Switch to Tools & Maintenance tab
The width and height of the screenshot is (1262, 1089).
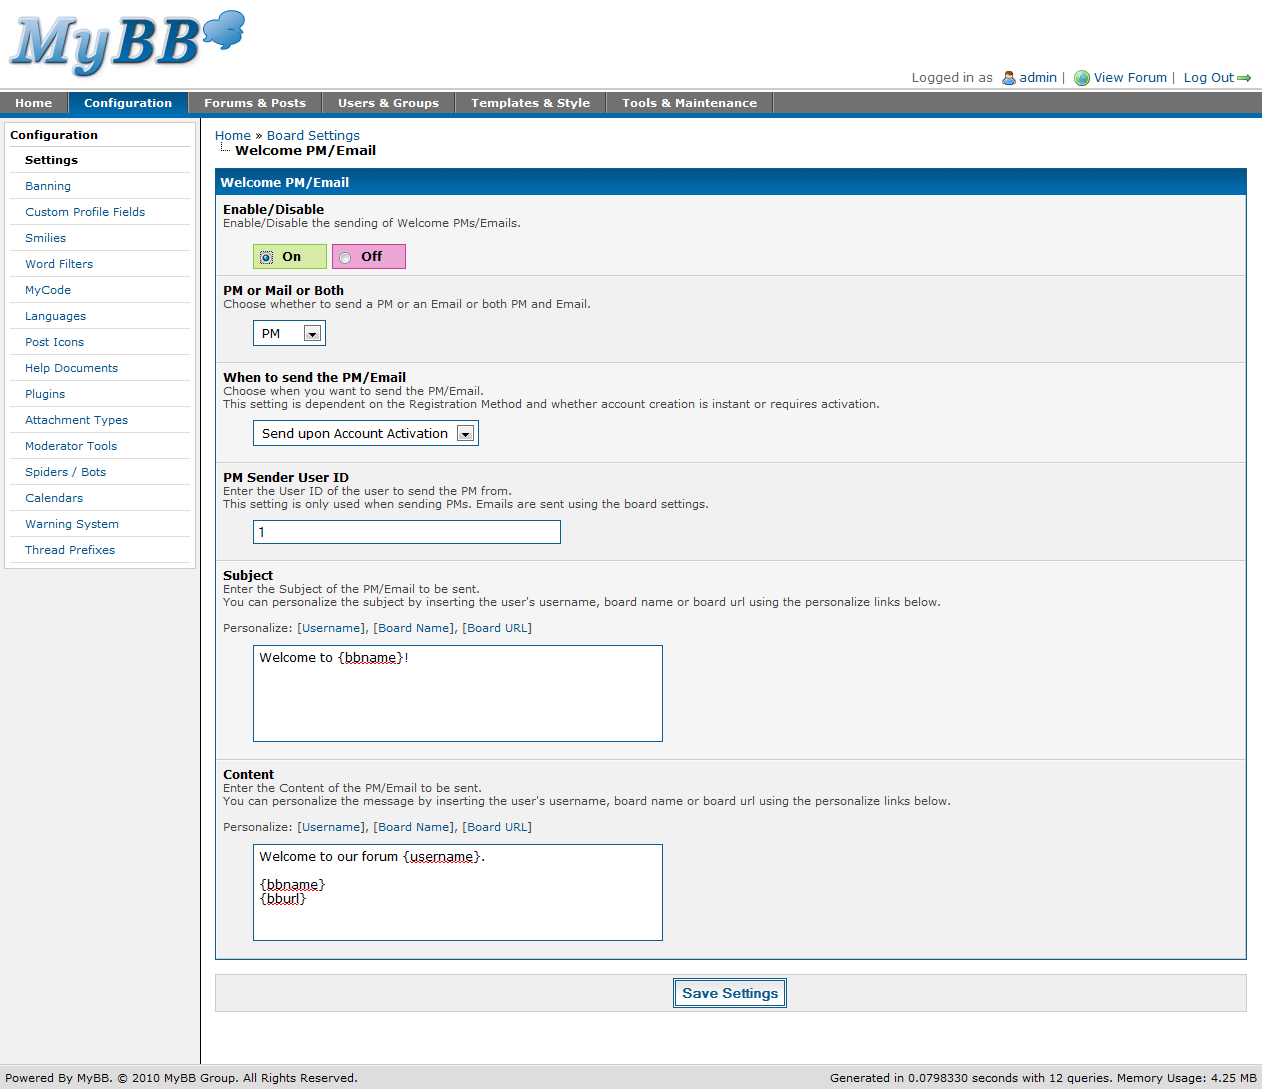(x=689, y=103)
